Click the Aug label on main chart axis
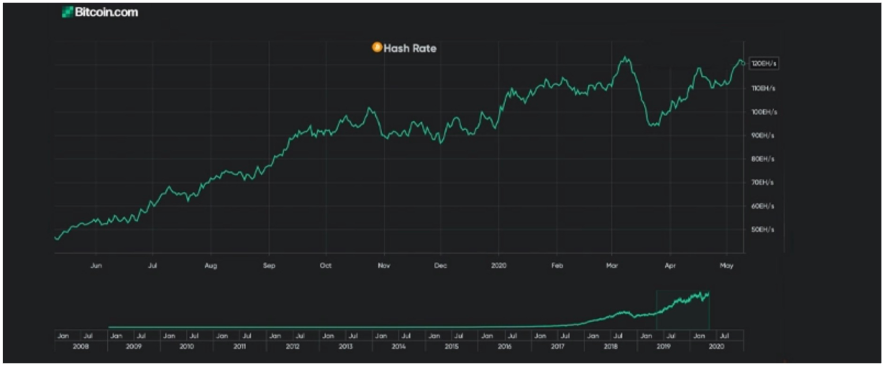Screen dimensions: 888x367 click(211, 265)
